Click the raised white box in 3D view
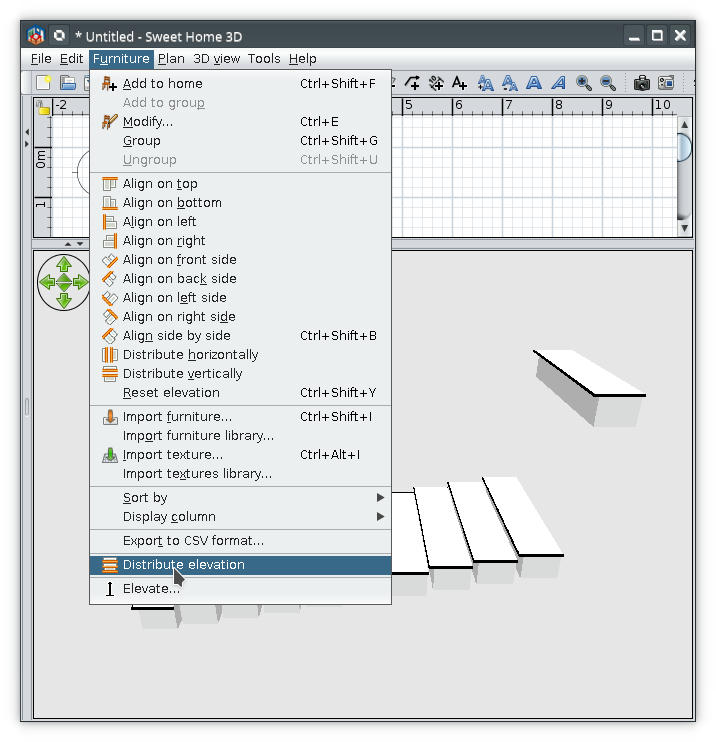This screenshot has height=742, width=716. 589,387
